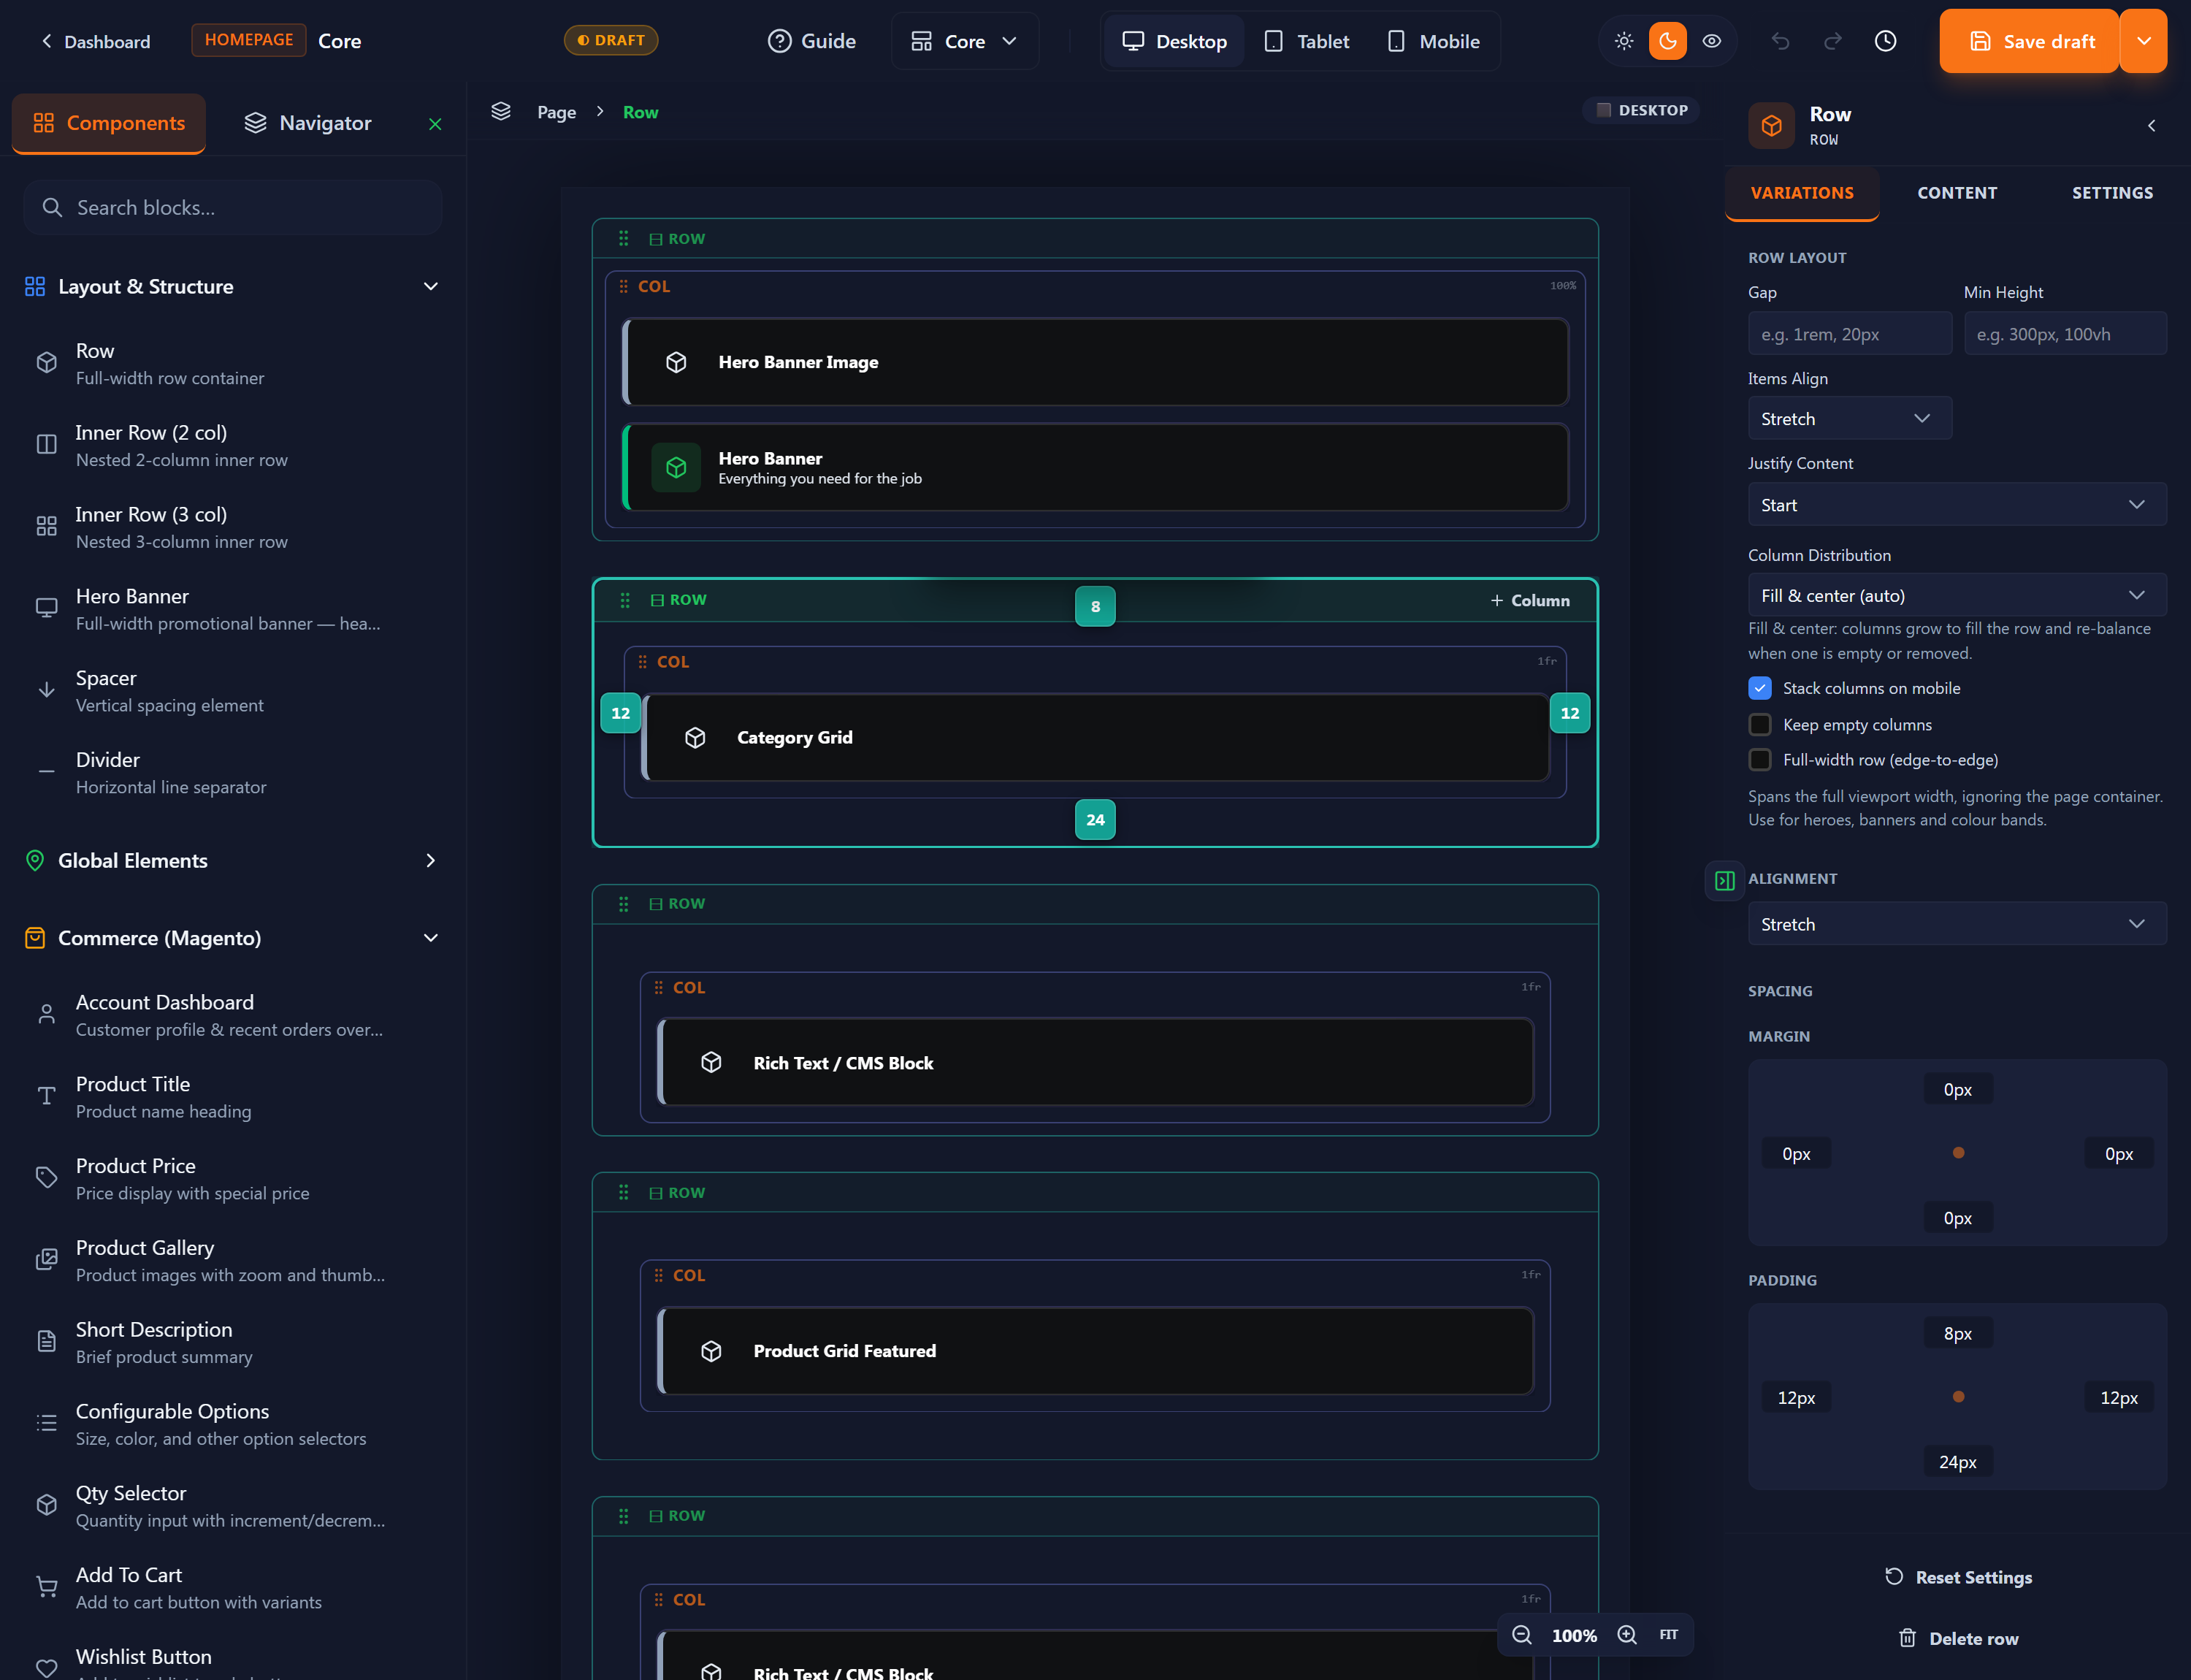Select the Category Grid block
The height and width of the screenshot is (1680, 2191).
click(1095, 737)
